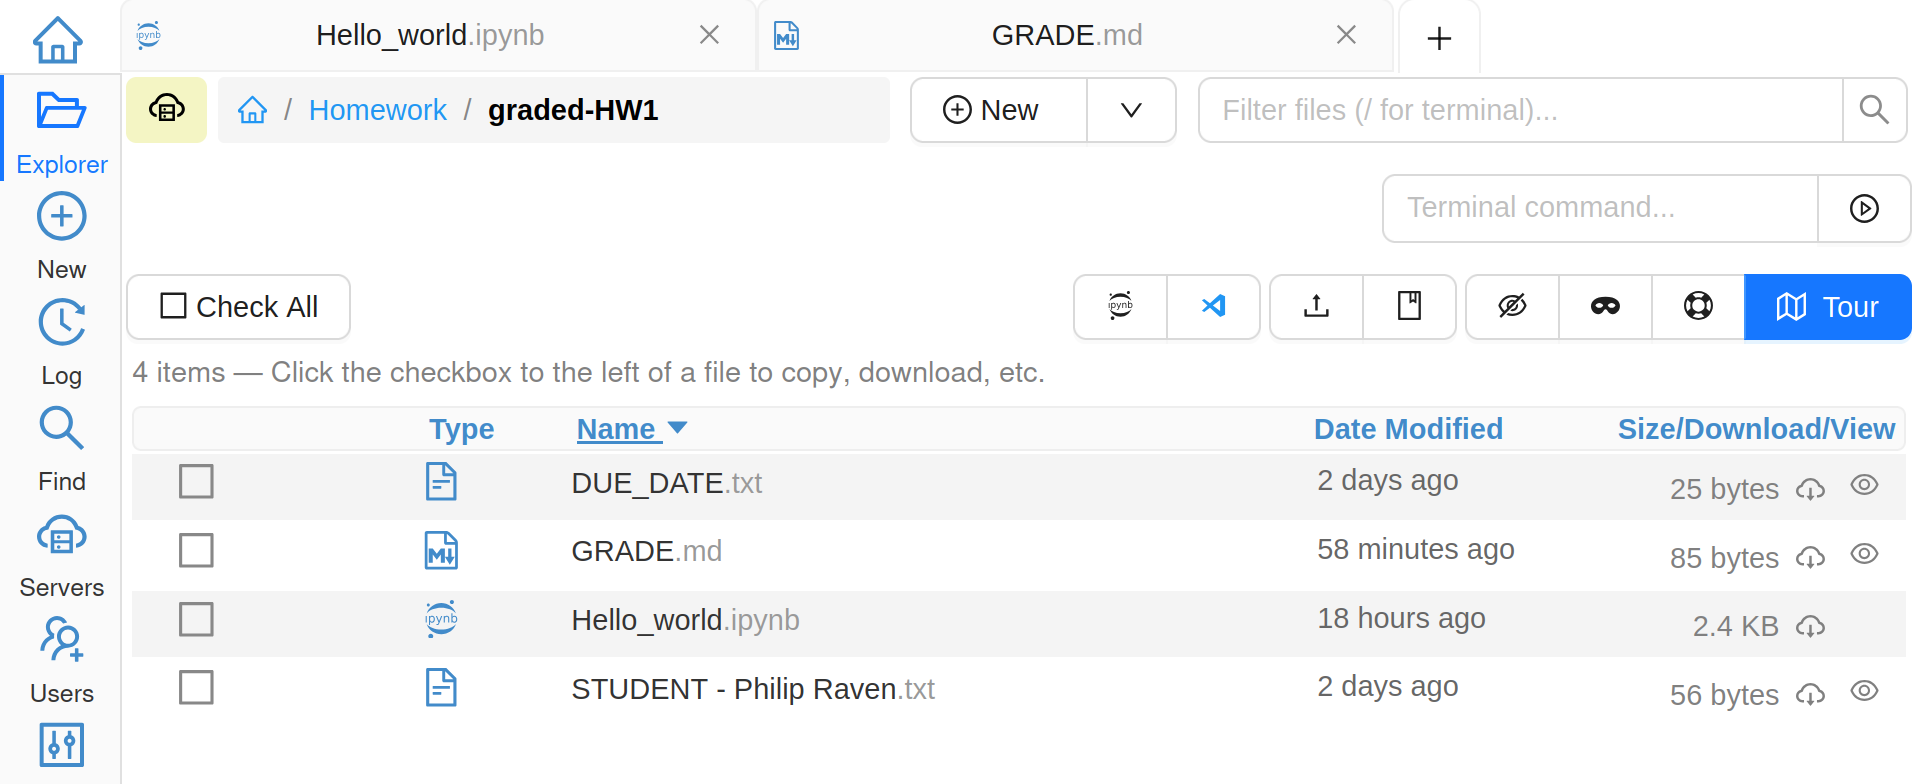Viewport: 1916px width, 784px height.
Task: Switch to the GRADE.md tab
Action: [1066, 36]
